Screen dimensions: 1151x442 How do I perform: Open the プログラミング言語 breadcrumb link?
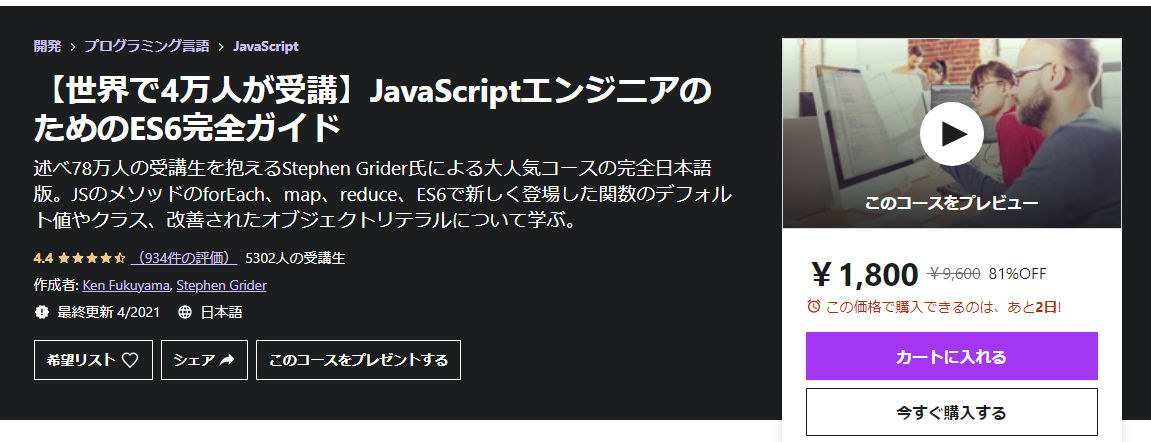(x=147, y=46)
